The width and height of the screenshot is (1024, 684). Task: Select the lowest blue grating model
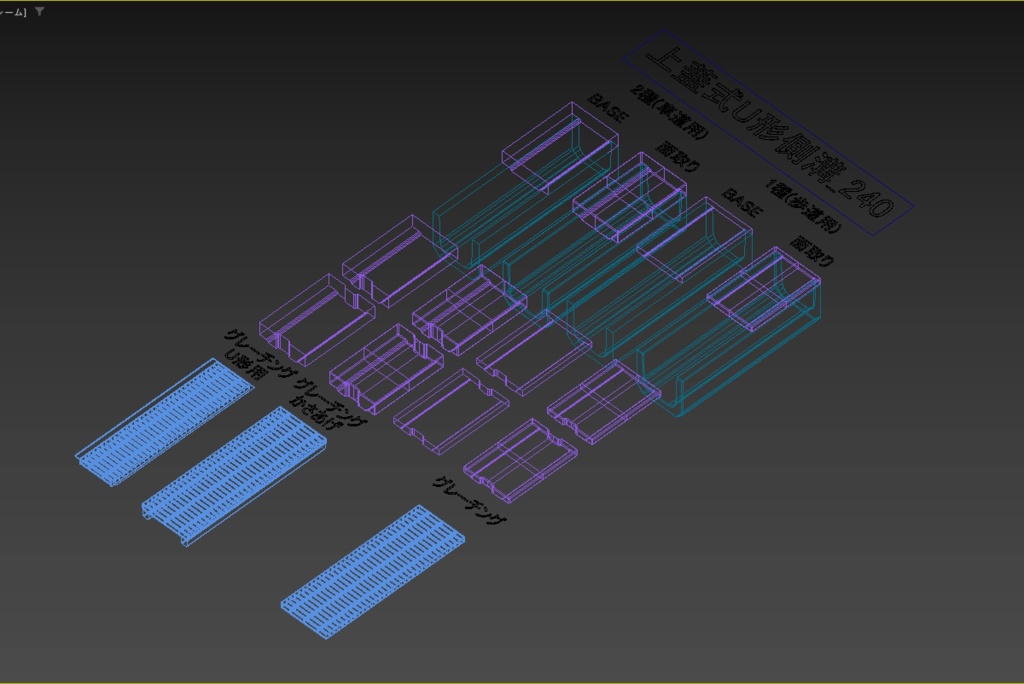click(373, 572)
